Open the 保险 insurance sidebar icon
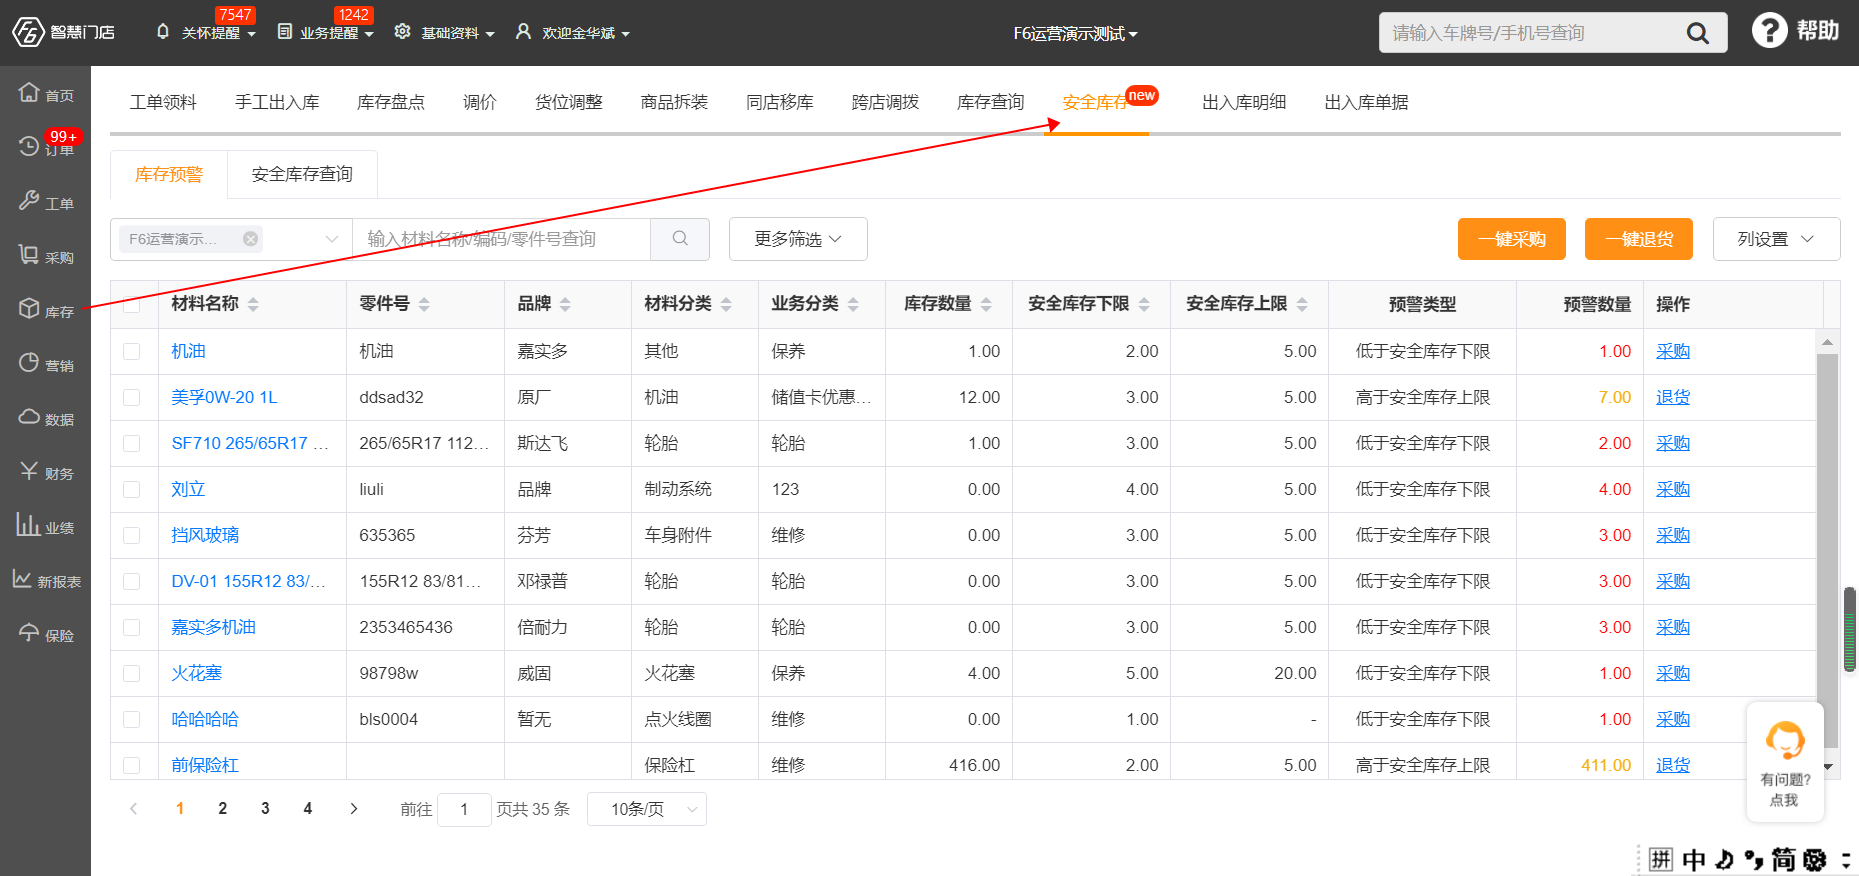The image size is (1859, 876). click(x=30, y=632)
